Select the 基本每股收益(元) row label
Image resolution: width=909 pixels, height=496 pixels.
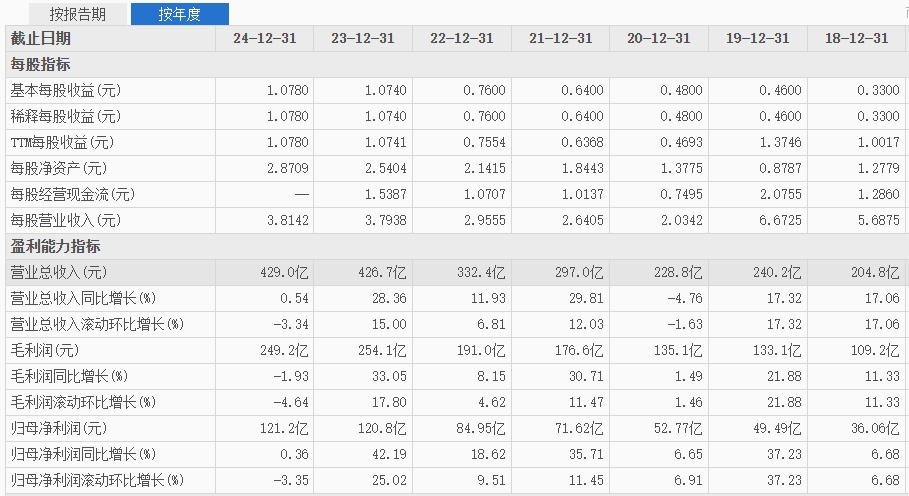65,90
